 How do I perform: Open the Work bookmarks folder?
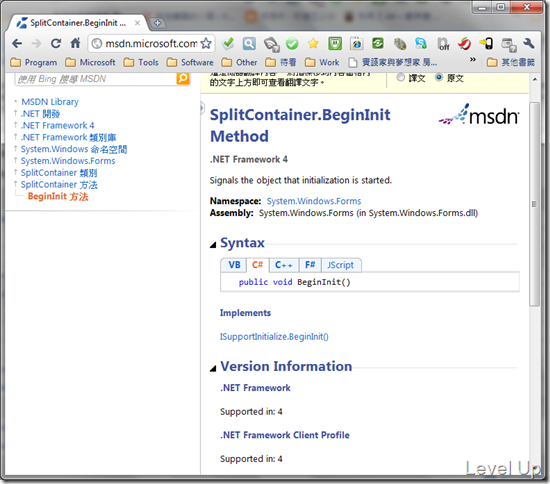(322, 62)
